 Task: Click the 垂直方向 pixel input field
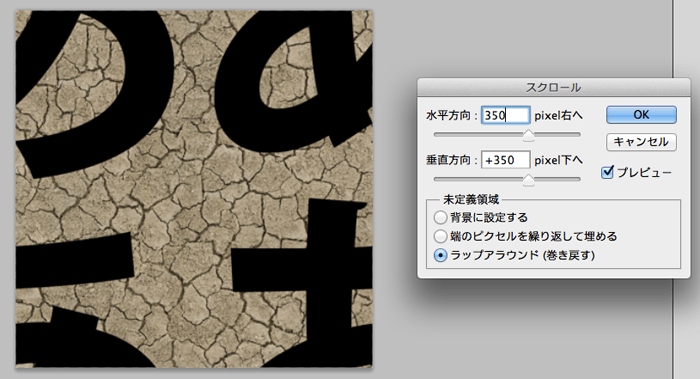(506, 160)
